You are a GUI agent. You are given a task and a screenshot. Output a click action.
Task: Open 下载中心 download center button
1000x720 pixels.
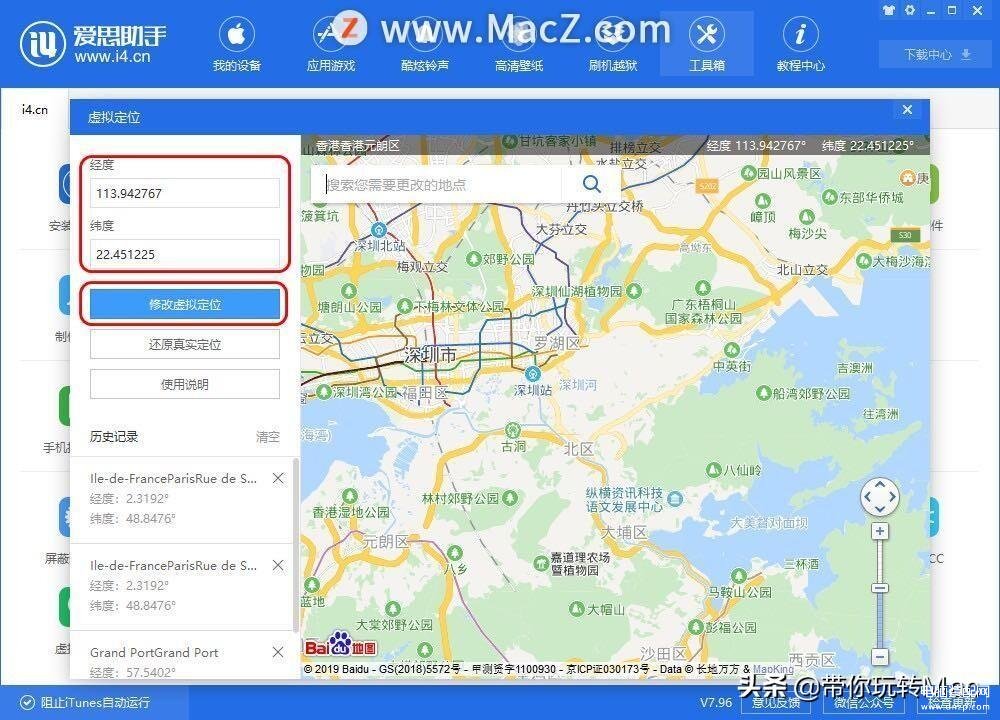pos(938,55)
